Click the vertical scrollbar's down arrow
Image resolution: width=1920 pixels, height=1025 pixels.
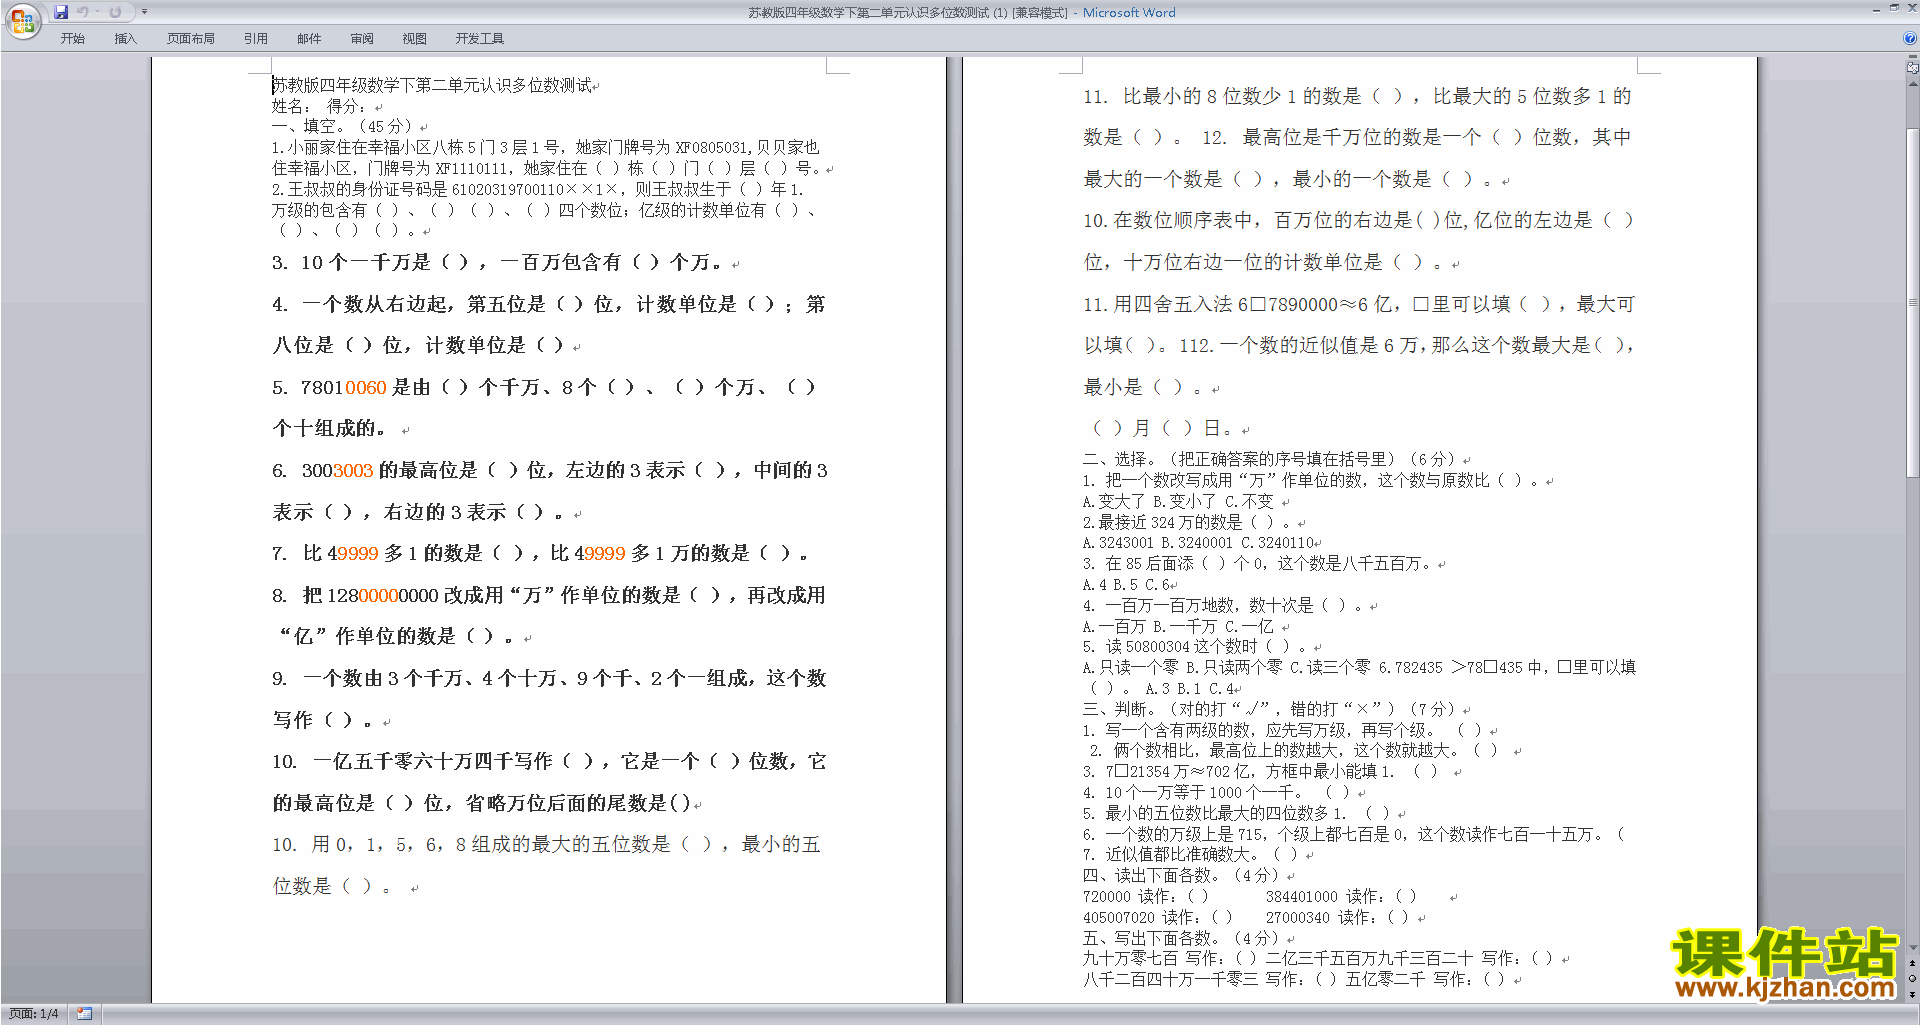pos(1913,947)
